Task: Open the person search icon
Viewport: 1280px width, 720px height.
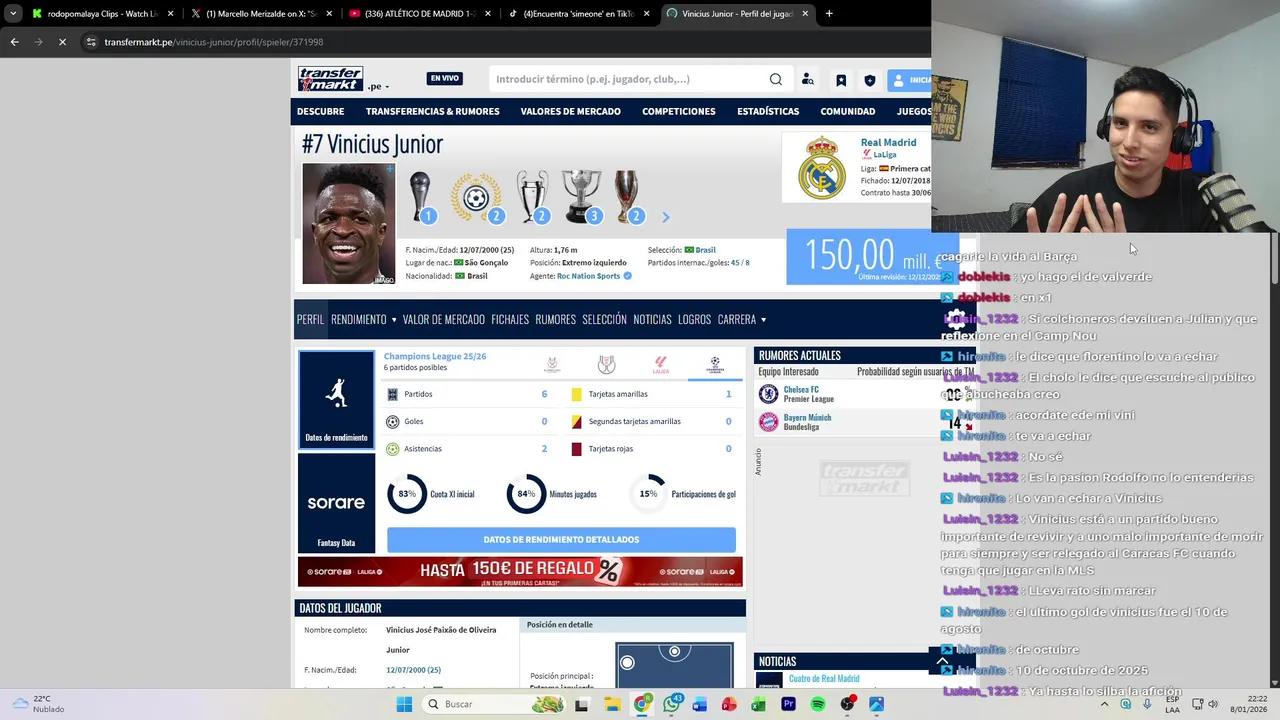Action: coord(808,80)
